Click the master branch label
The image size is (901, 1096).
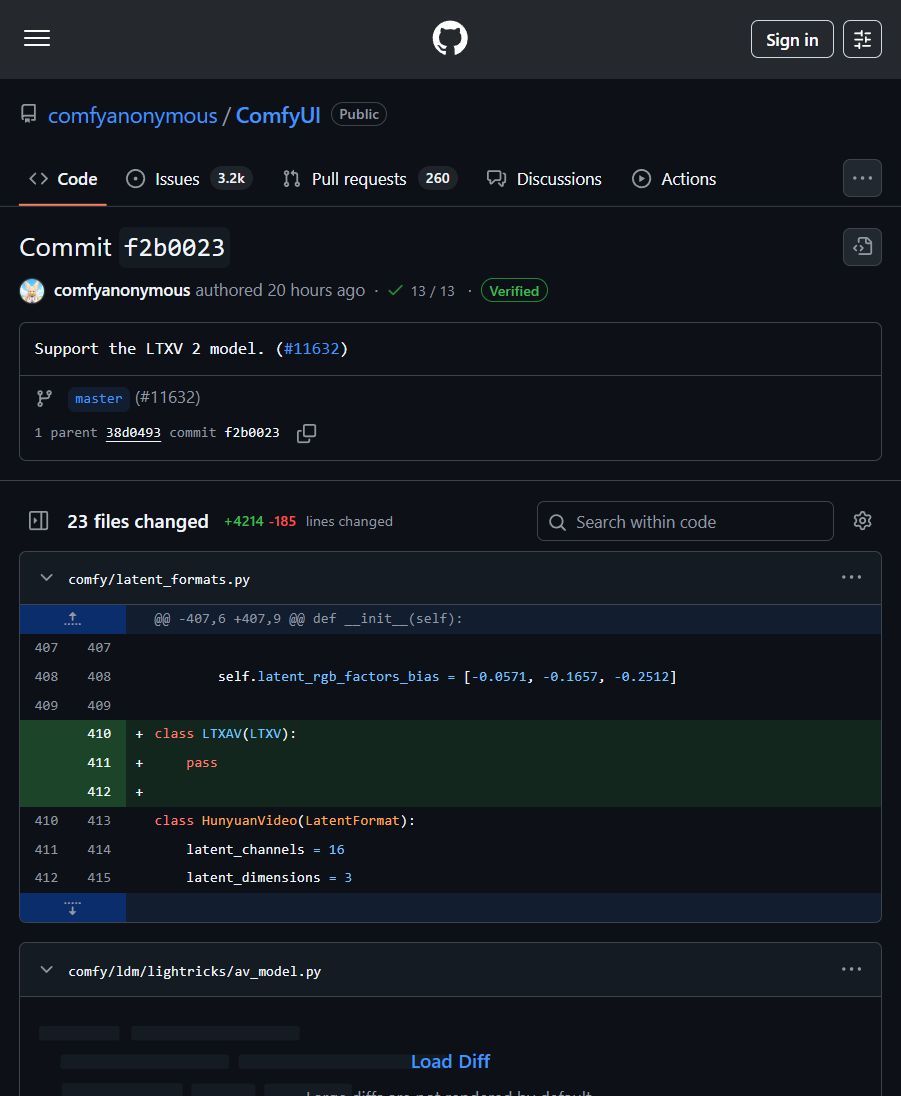click(99, 398)
